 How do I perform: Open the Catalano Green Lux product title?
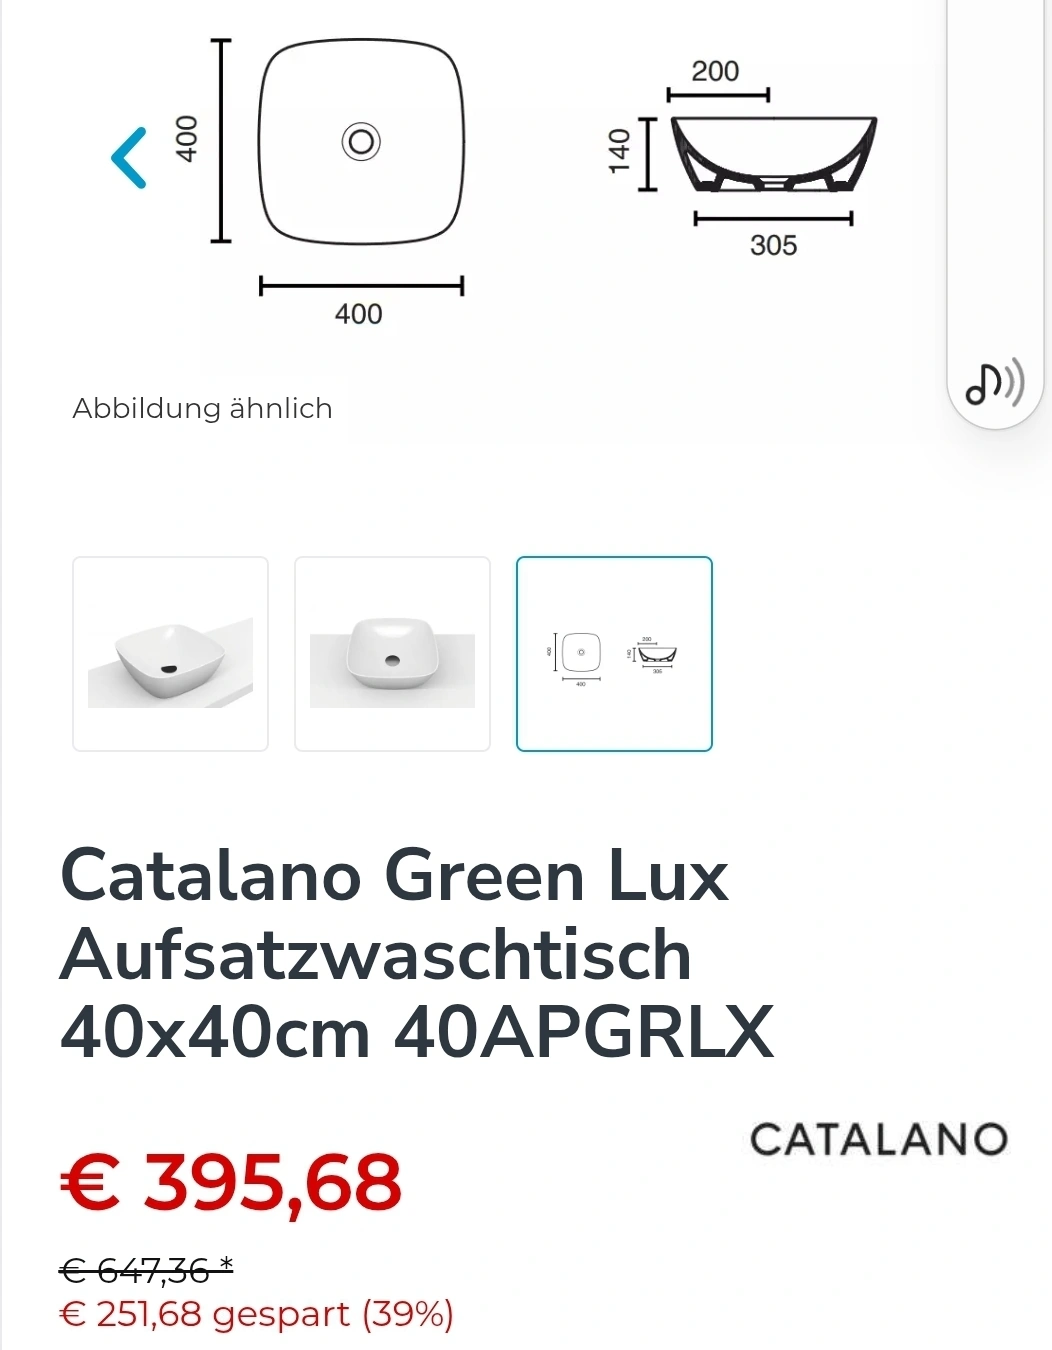pos(417,953)
